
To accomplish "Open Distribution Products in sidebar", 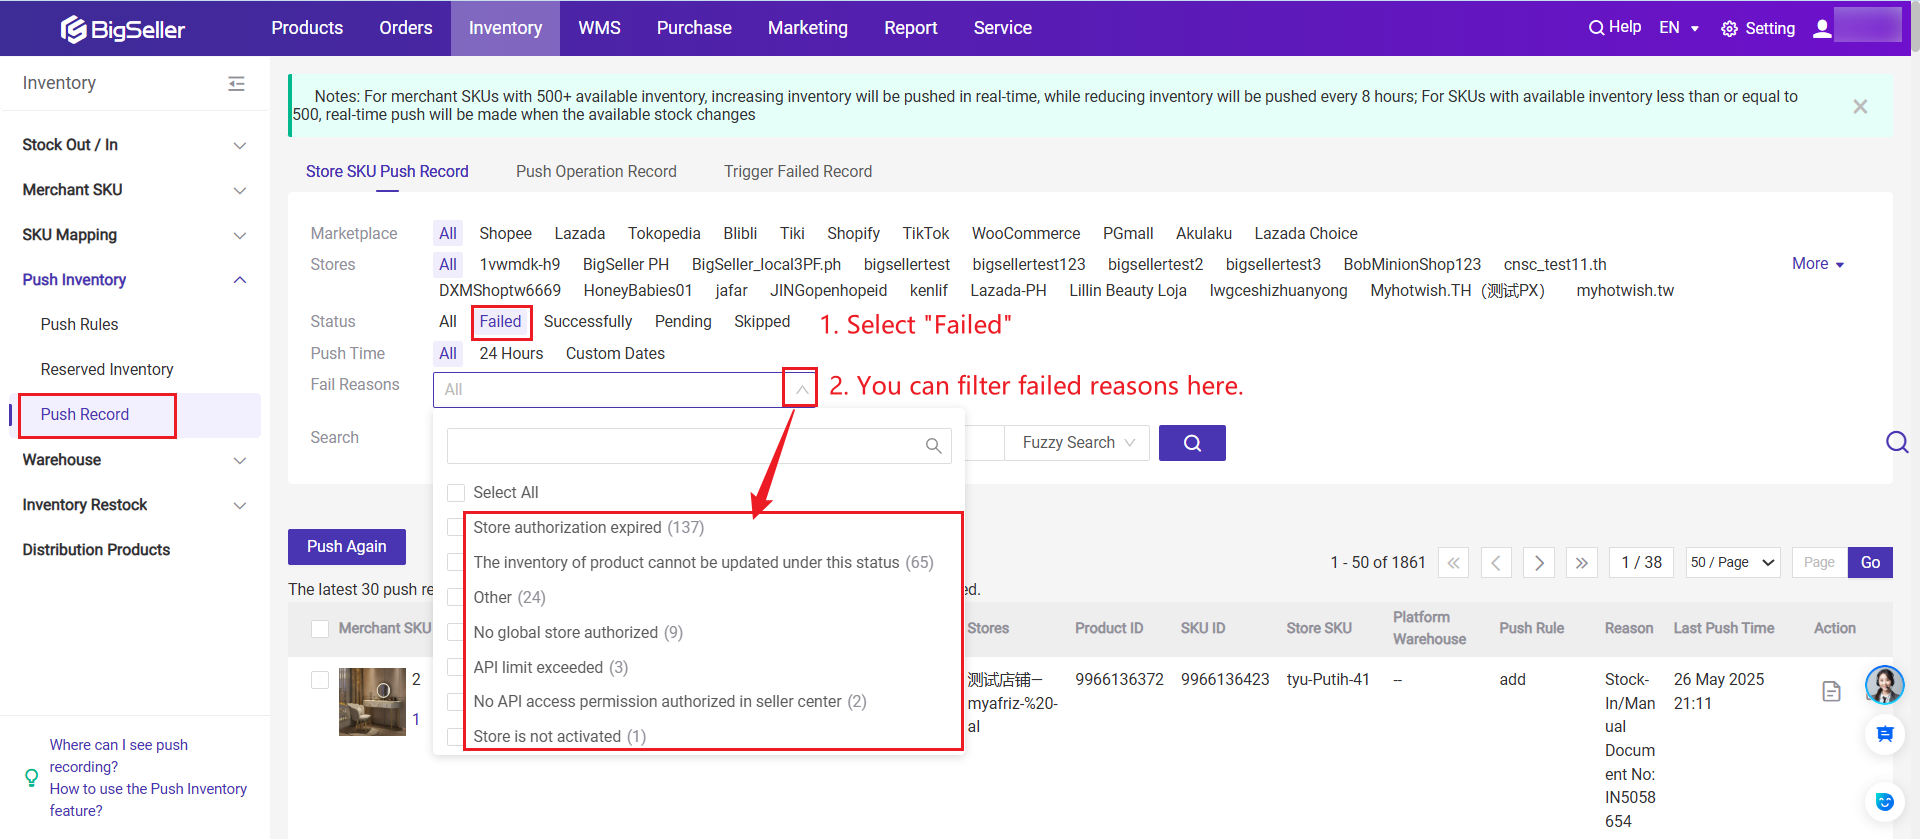I will pos(96,550).
